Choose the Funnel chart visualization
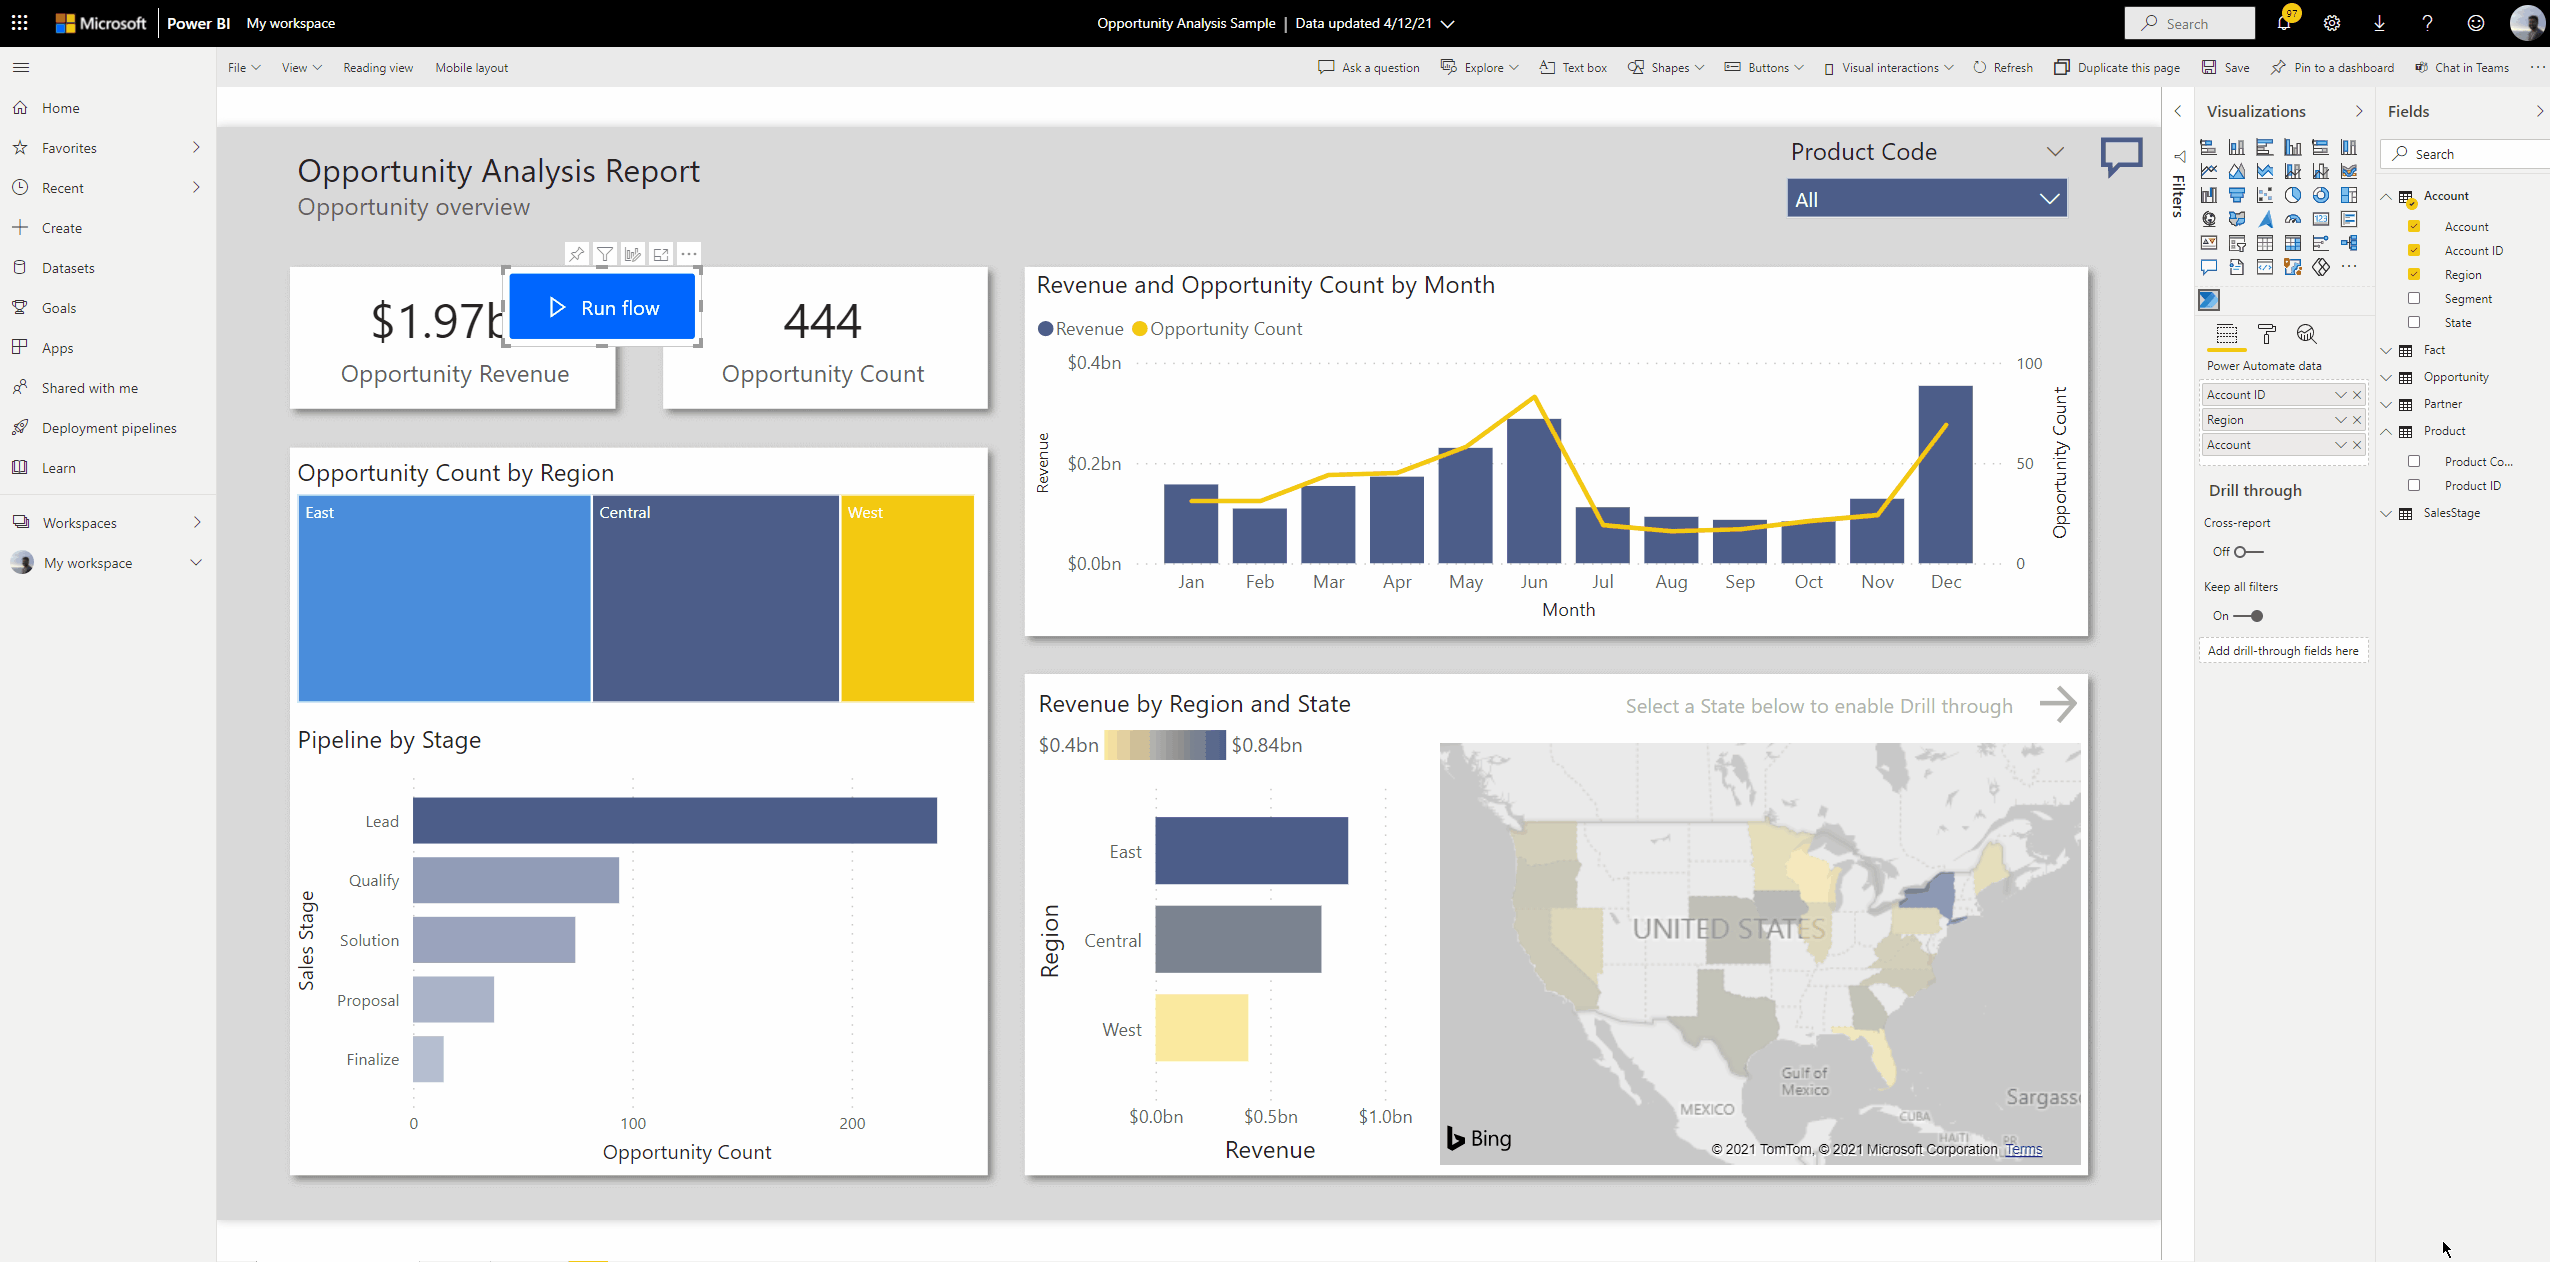Screen dimensions: 2550x1262 point(2237,196)
